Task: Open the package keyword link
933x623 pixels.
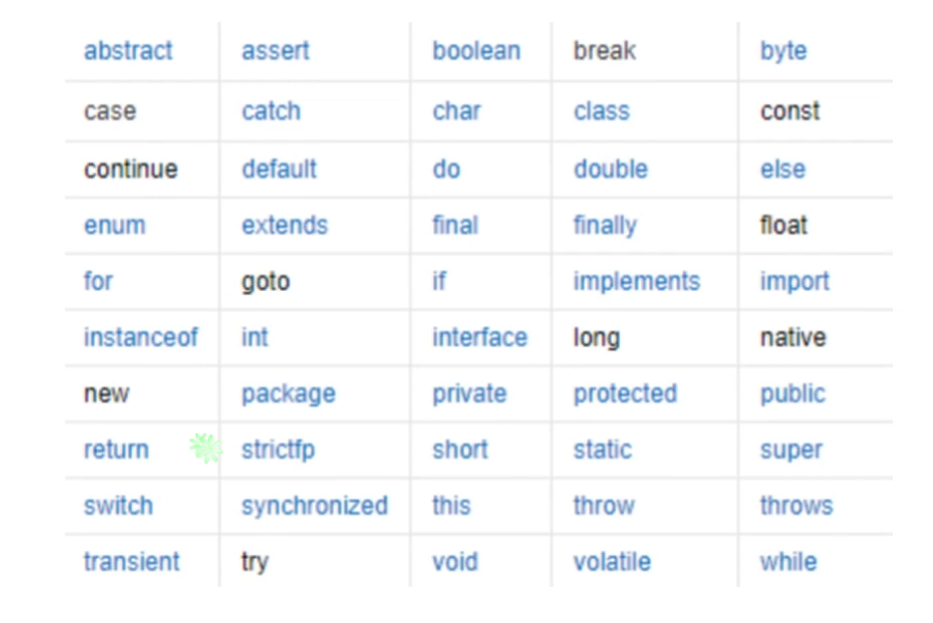Action: (289, 395)
